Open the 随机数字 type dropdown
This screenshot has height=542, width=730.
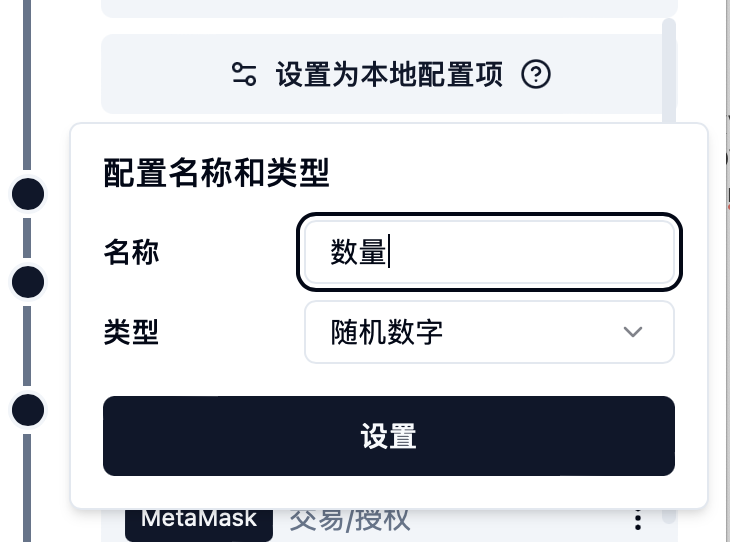489,332
